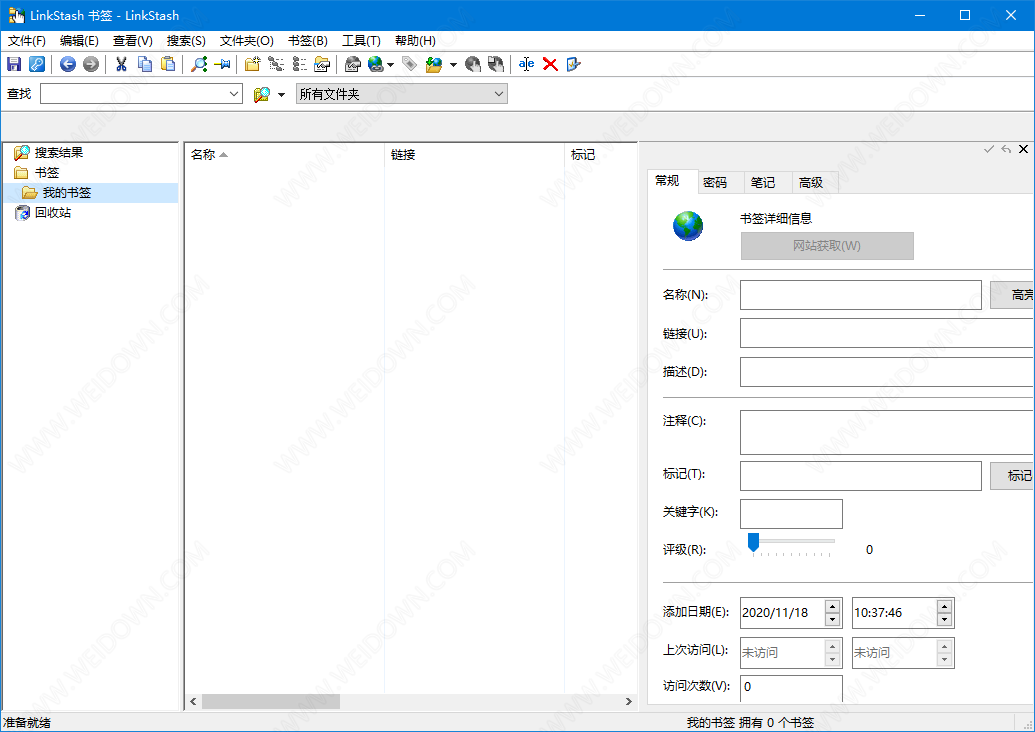Click the bookmark list's right scroll arrow
The width and height of the screenshot is (1035, 732).
pos(628,701)
